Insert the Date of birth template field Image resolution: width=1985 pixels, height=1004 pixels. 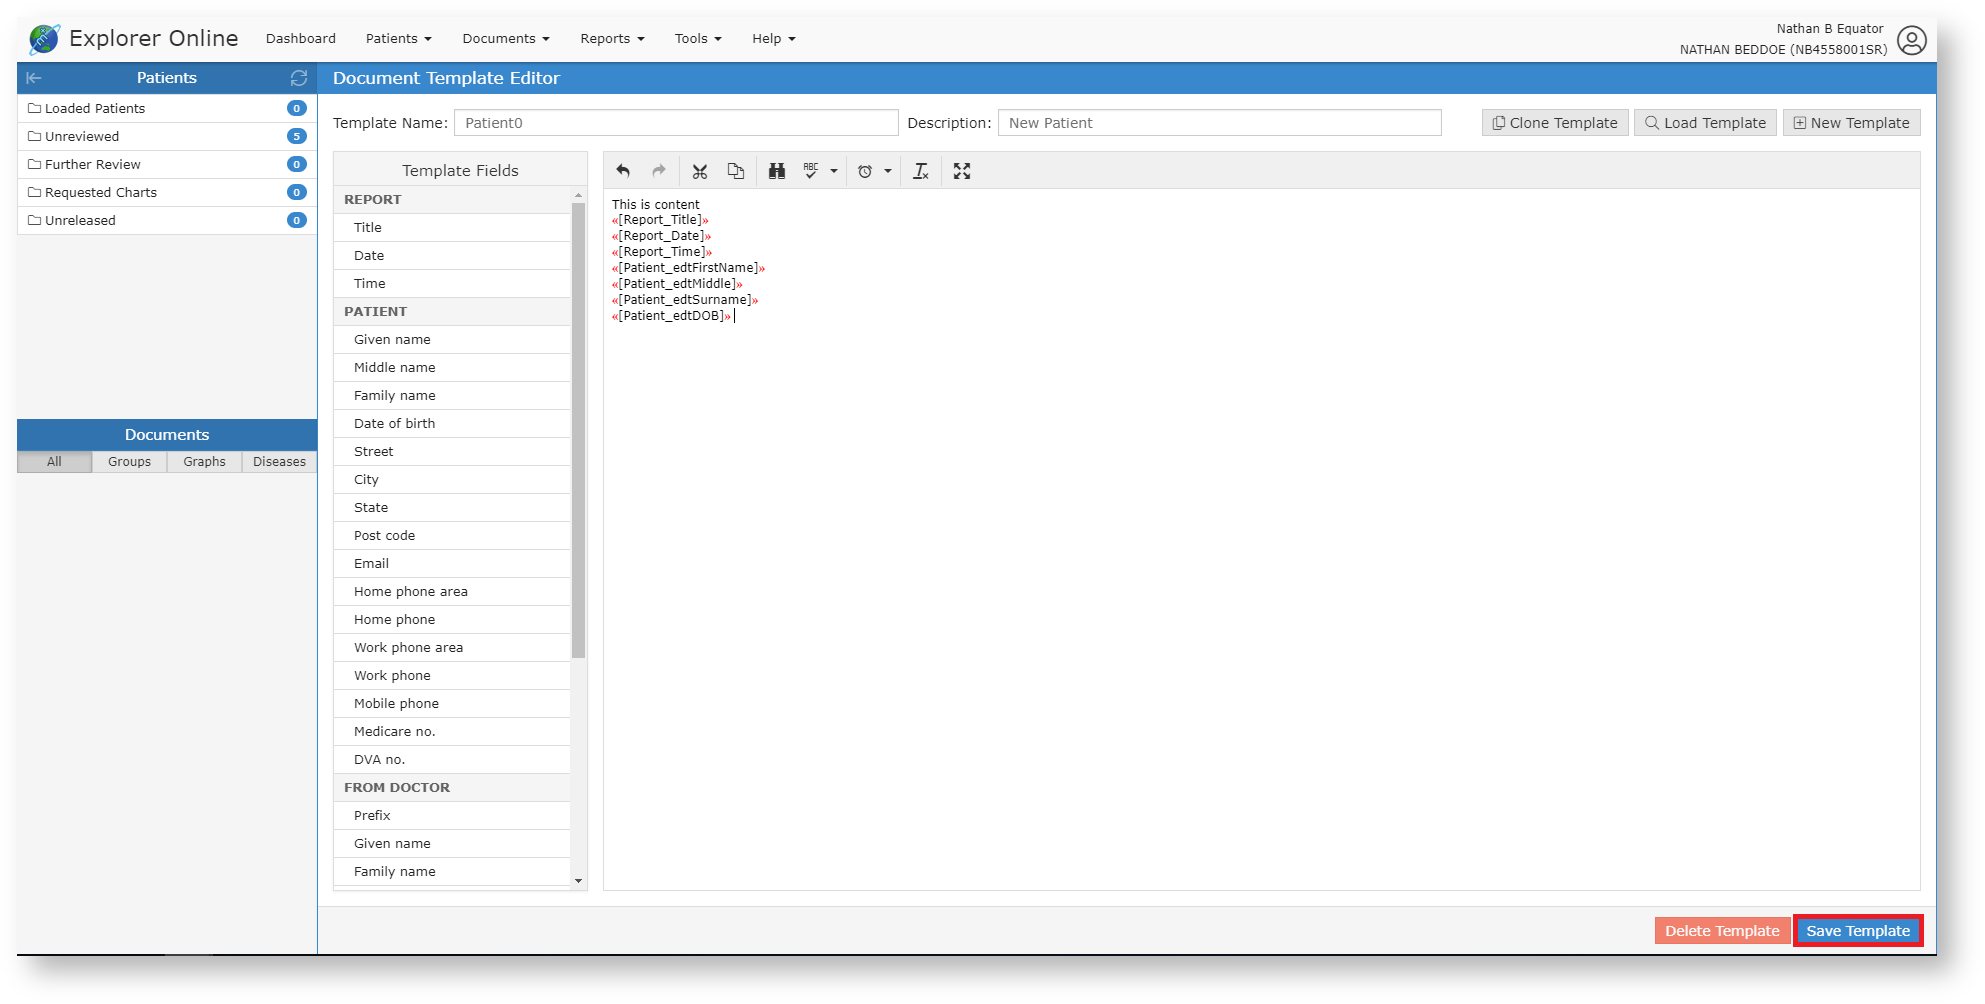(395, 424)
